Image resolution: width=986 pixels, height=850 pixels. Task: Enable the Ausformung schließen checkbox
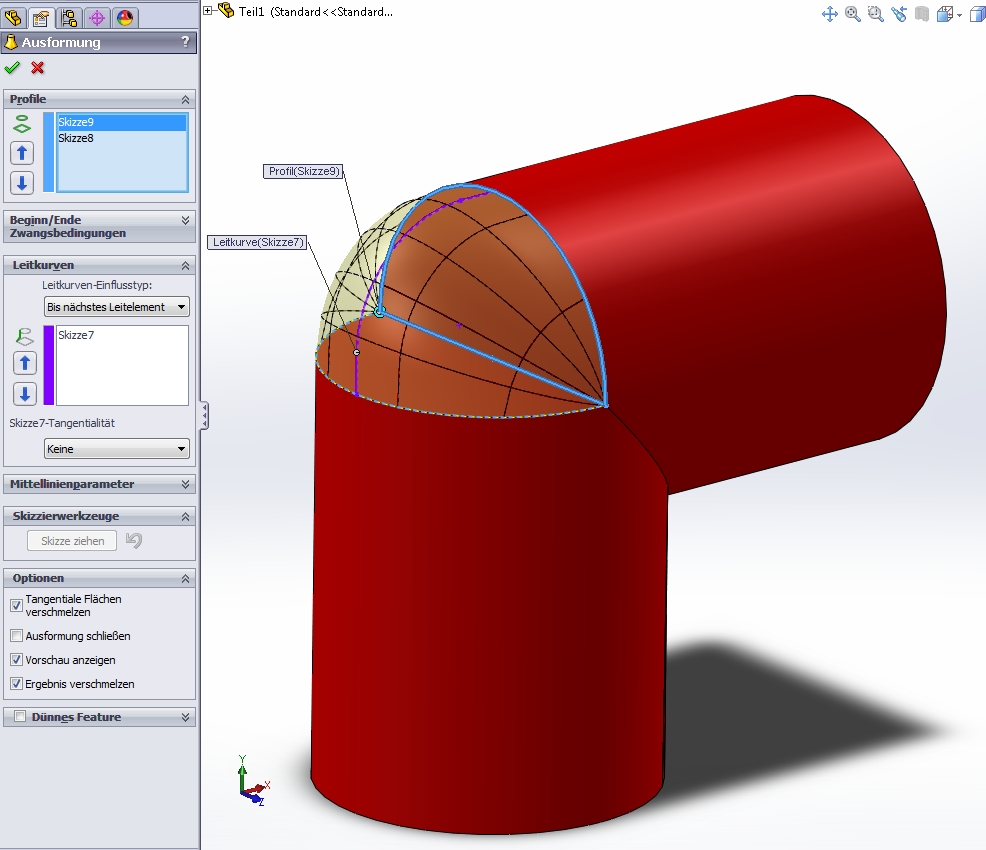[17, 636]
